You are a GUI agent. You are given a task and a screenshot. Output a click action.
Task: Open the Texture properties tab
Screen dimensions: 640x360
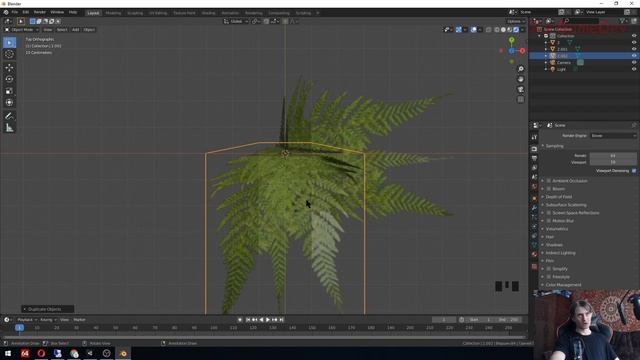tap(534, 266)
